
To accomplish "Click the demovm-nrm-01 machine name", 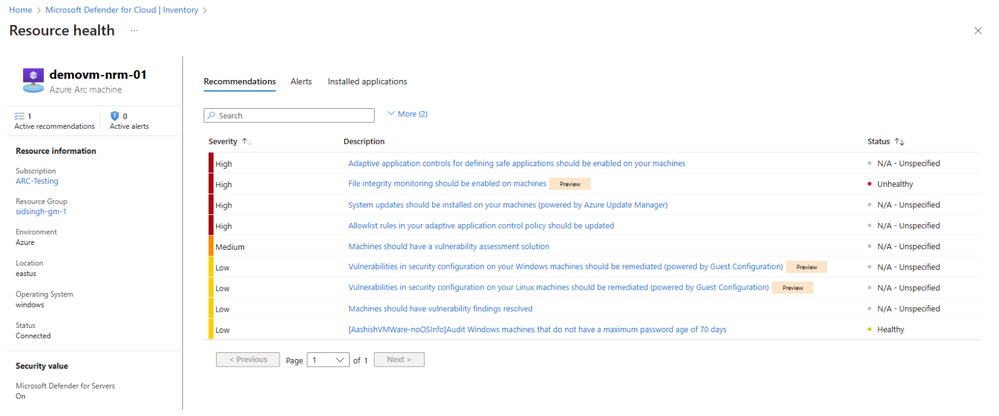I will tap(98, 75).
